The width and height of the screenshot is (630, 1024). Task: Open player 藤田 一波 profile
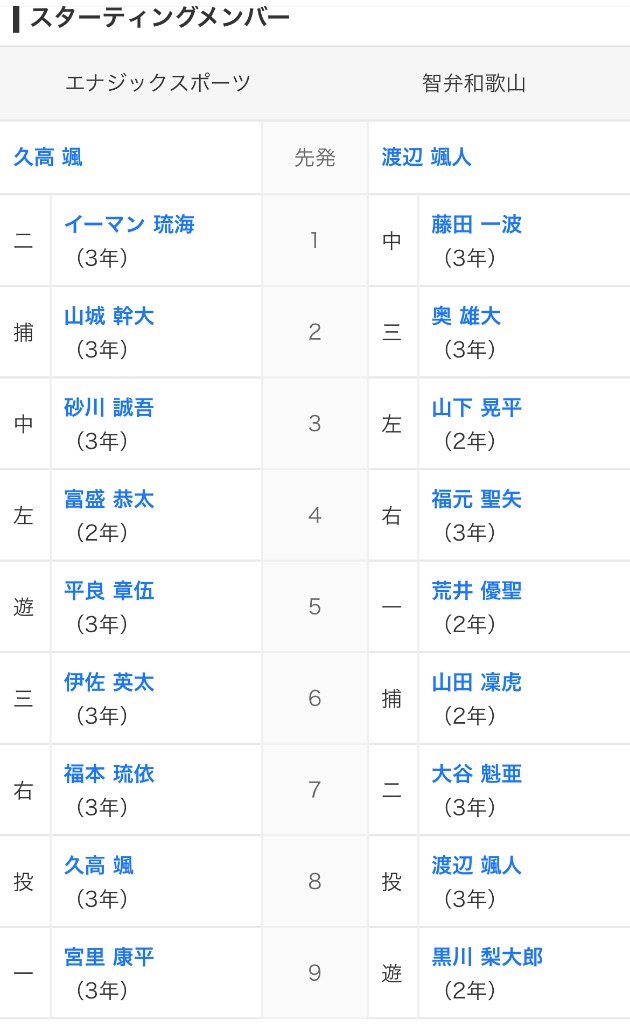click(477, 225)
